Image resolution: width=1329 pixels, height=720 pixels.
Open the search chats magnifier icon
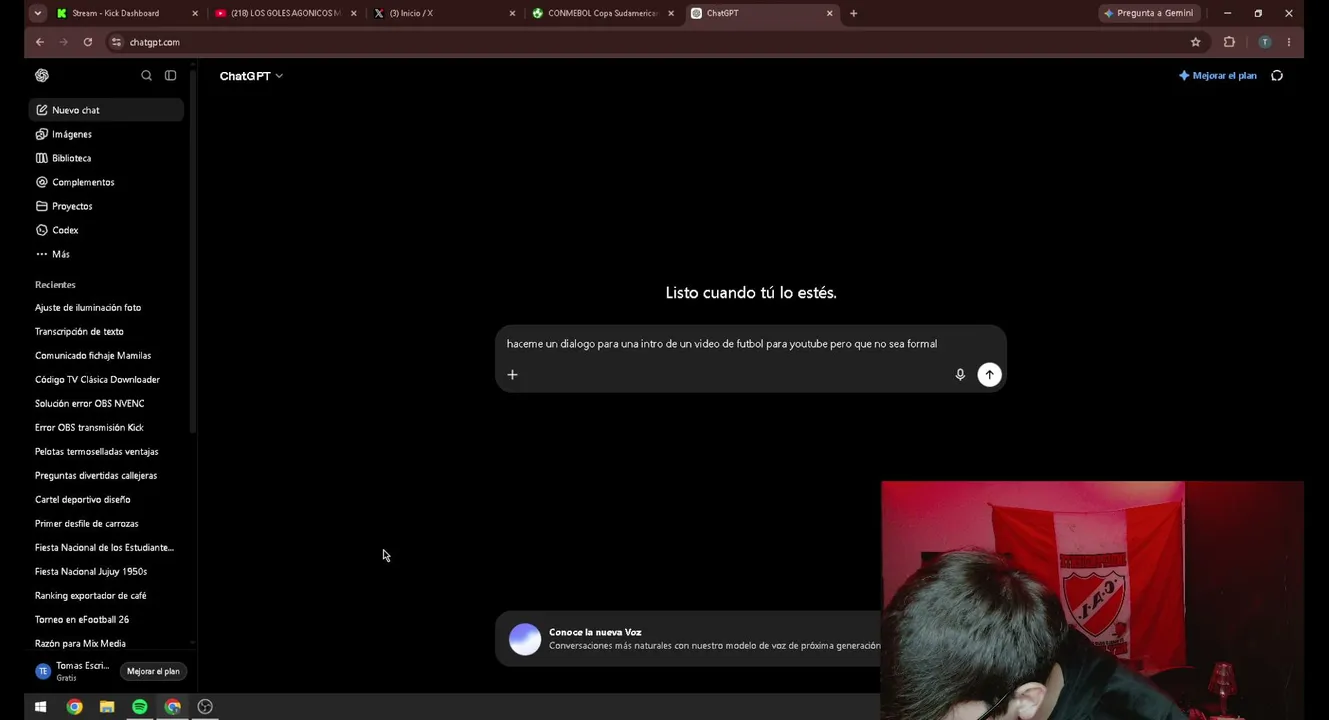(x=146, y=75)
